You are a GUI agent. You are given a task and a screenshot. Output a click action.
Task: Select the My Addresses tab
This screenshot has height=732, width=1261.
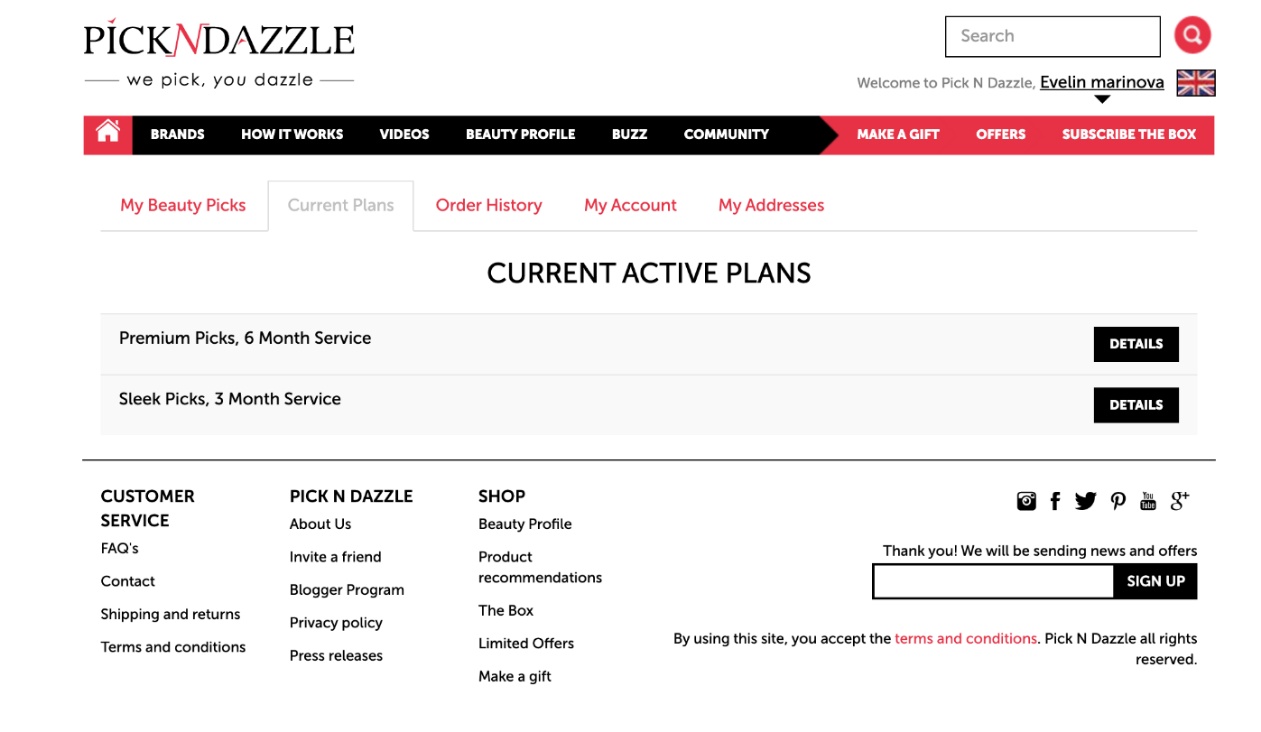pos(771,205)
